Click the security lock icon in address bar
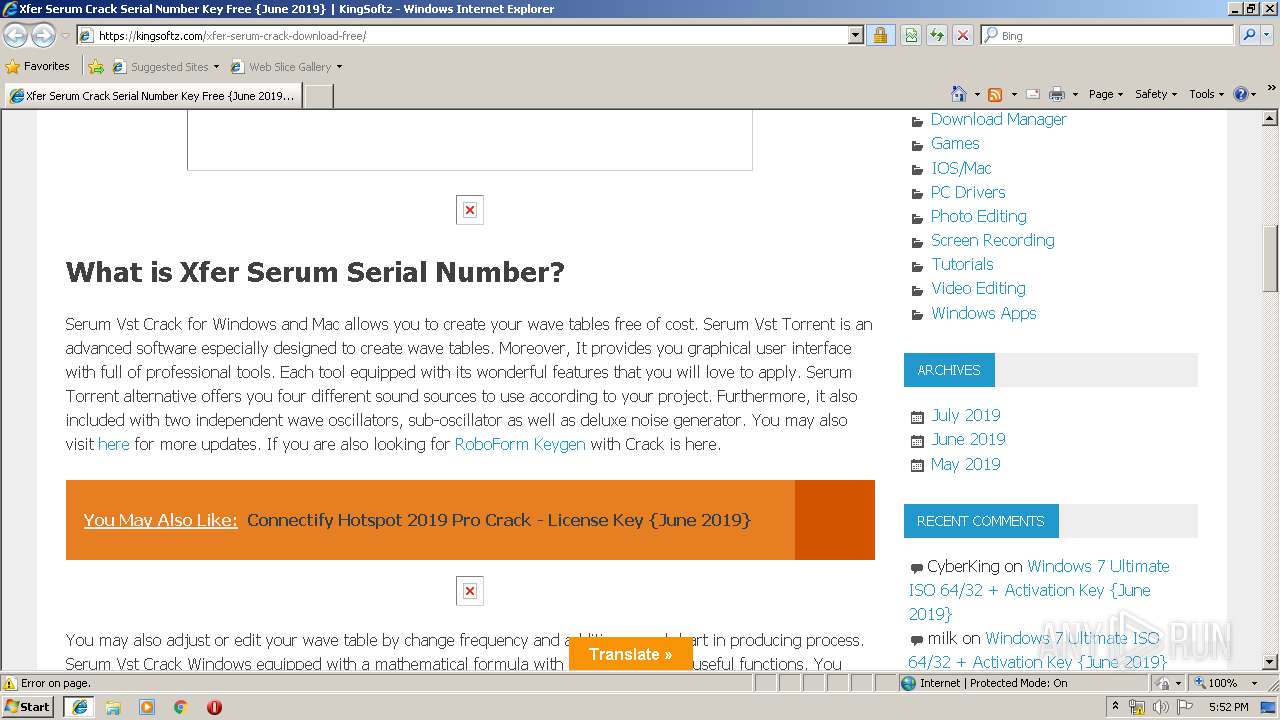Viewport: 1280px width, 720px height. 880,35
